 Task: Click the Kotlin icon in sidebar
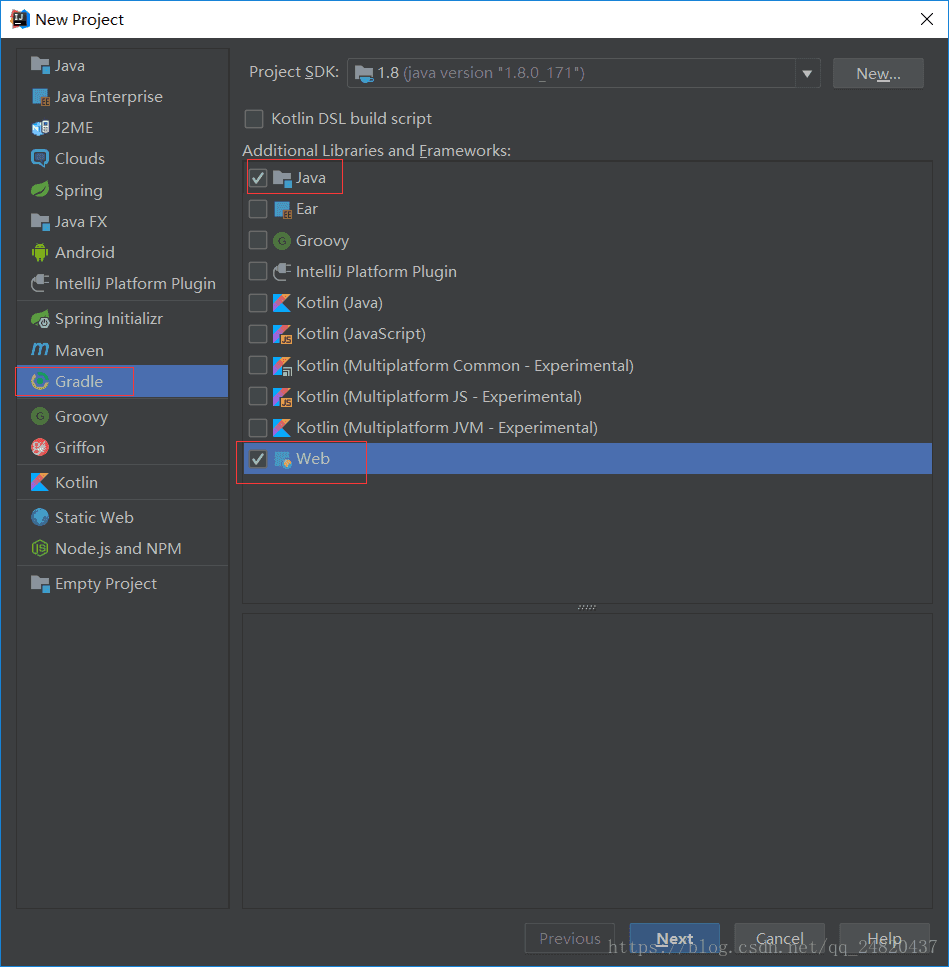[40, 482]
